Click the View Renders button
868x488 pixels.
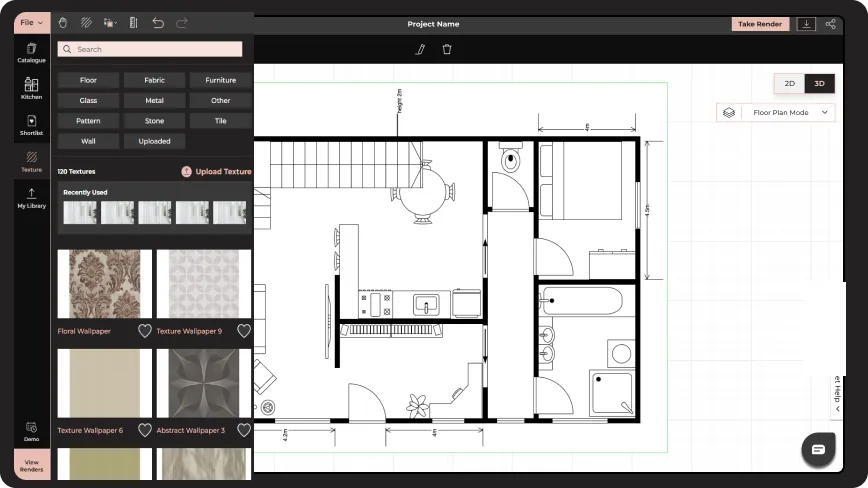pyautogui.click(x=32, y=465)
